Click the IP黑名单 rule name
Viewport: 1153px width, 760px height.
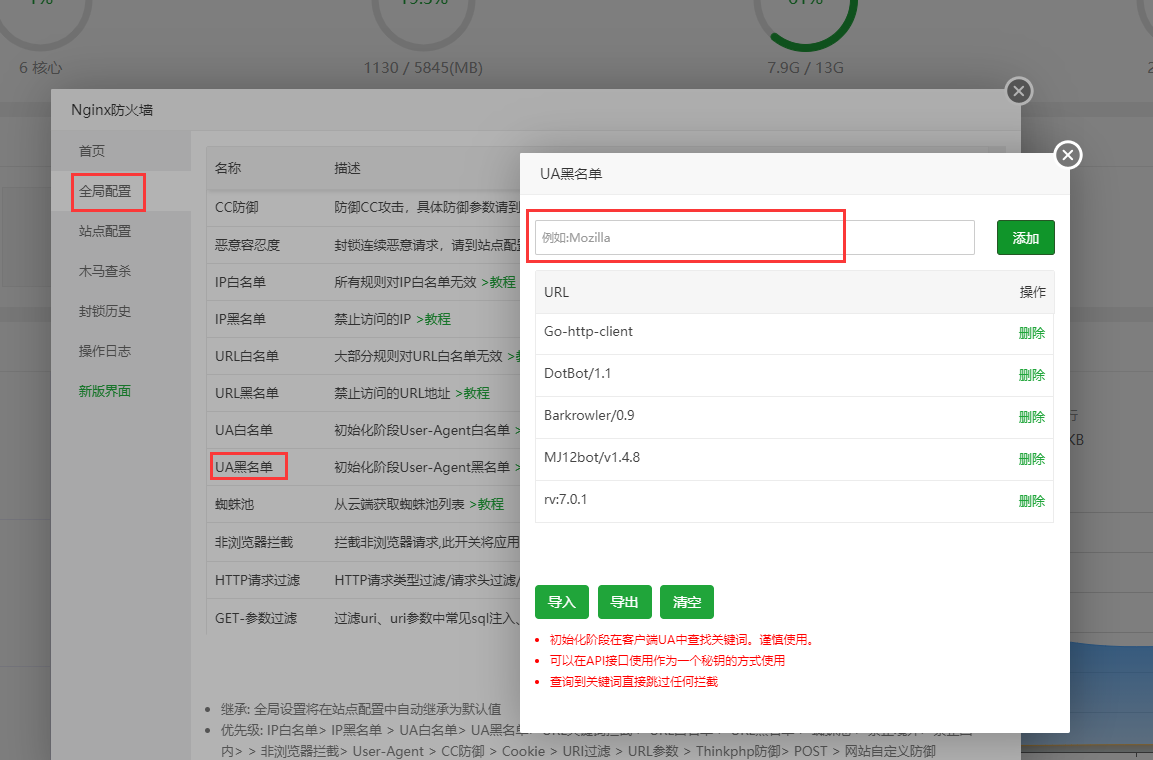pyautogui.click(x=240, y=319)
